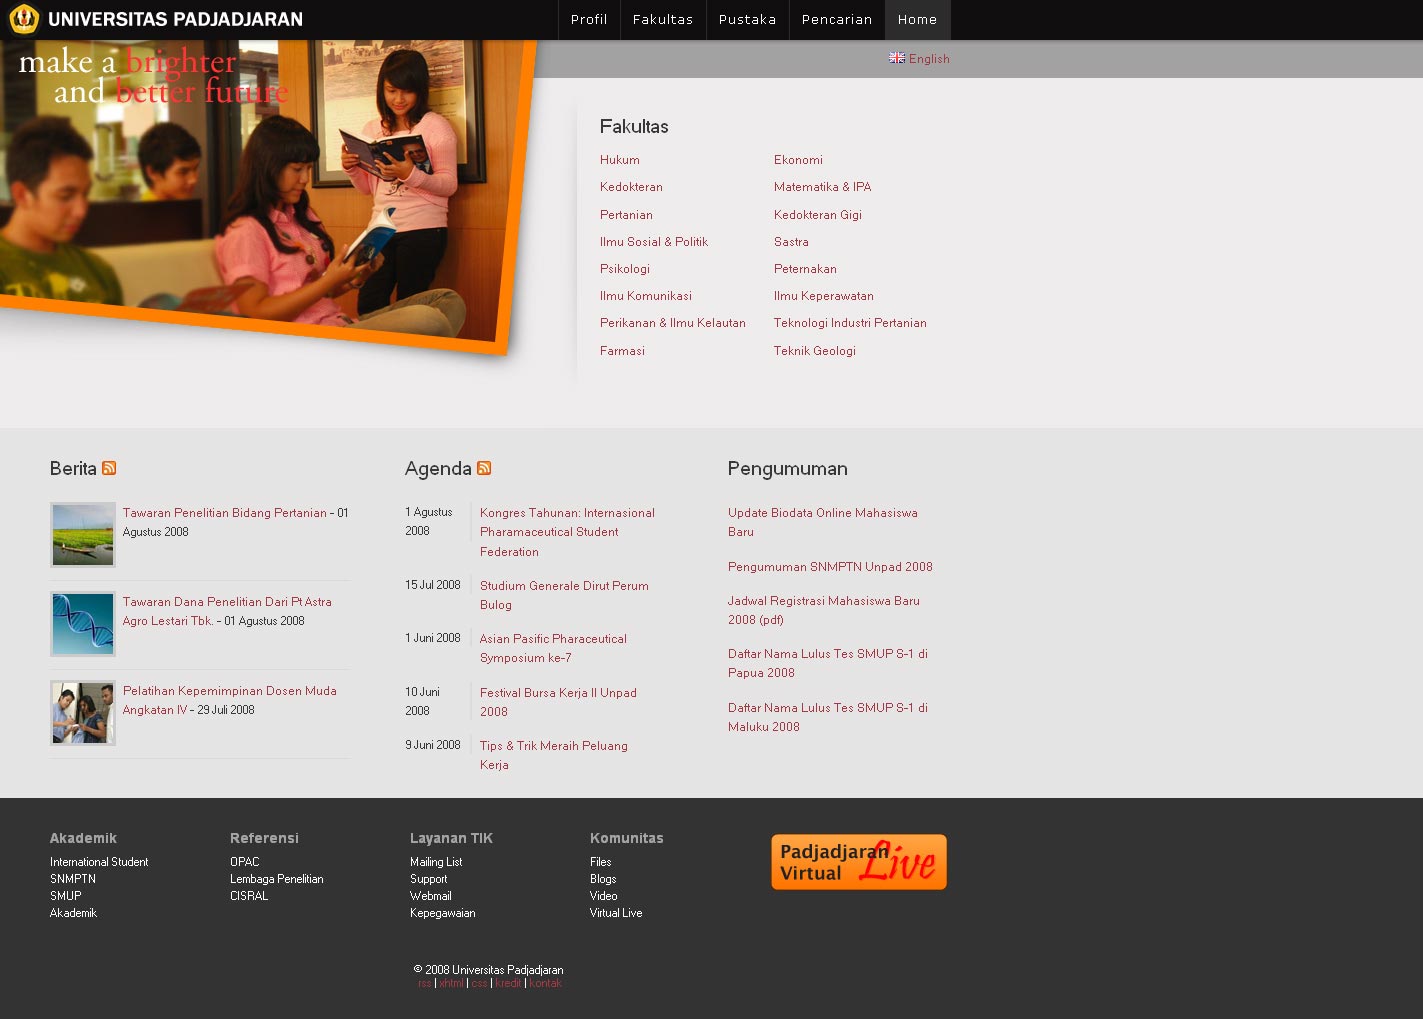Open the Profil menu
Screen dimensions: 1423x1019
589,20
